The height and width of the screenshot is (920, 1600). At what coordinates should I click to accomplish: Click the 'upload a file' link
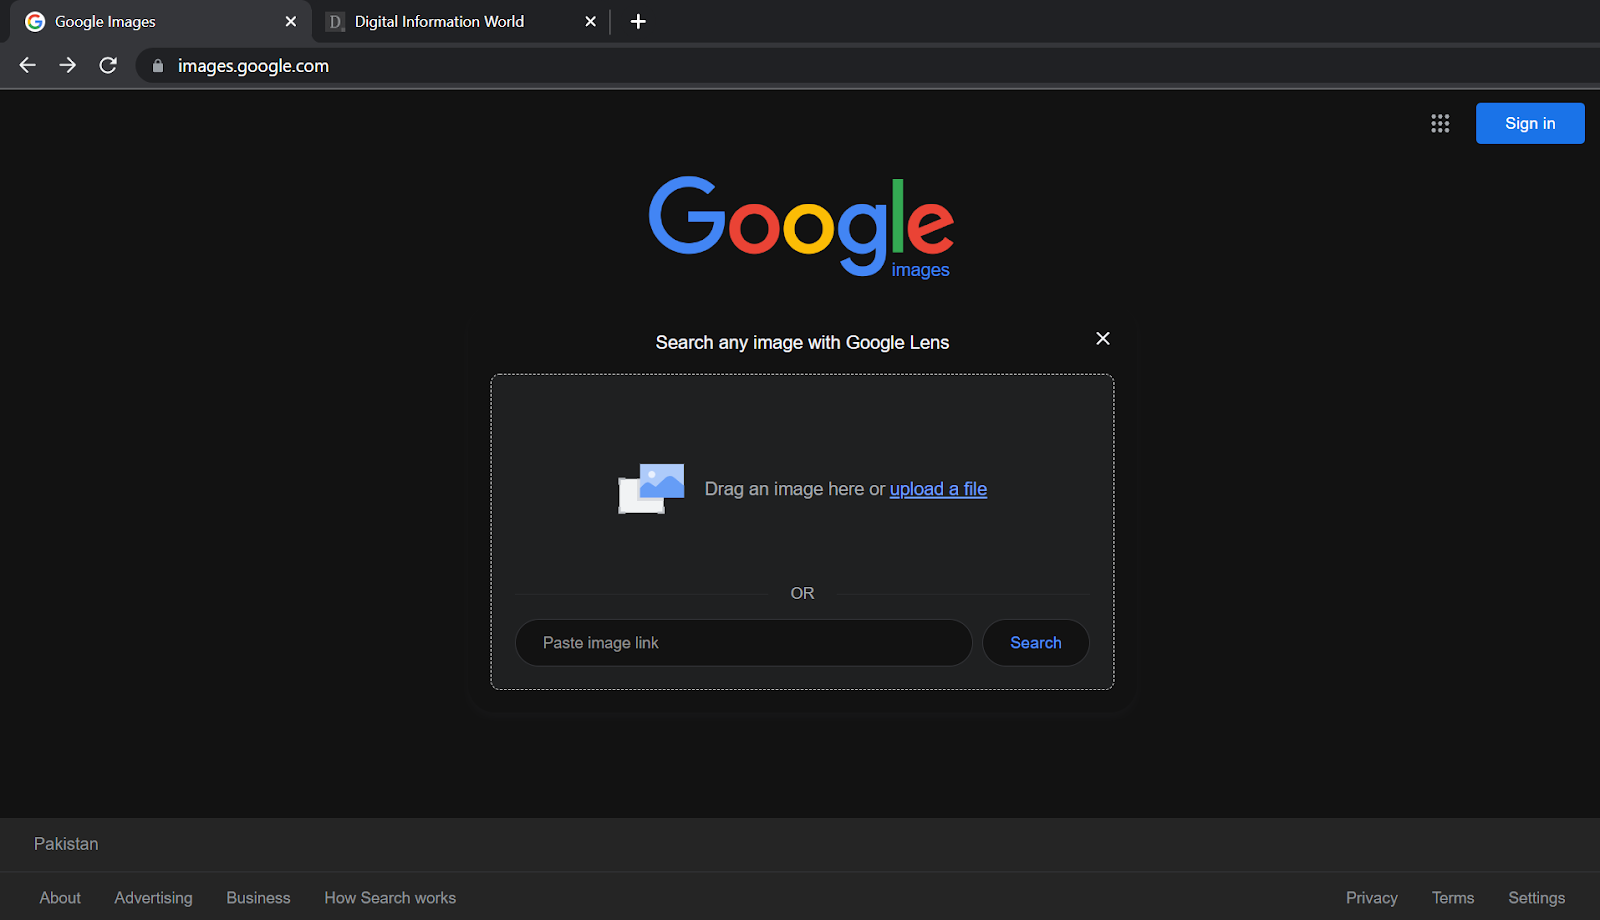pos(938,489)
